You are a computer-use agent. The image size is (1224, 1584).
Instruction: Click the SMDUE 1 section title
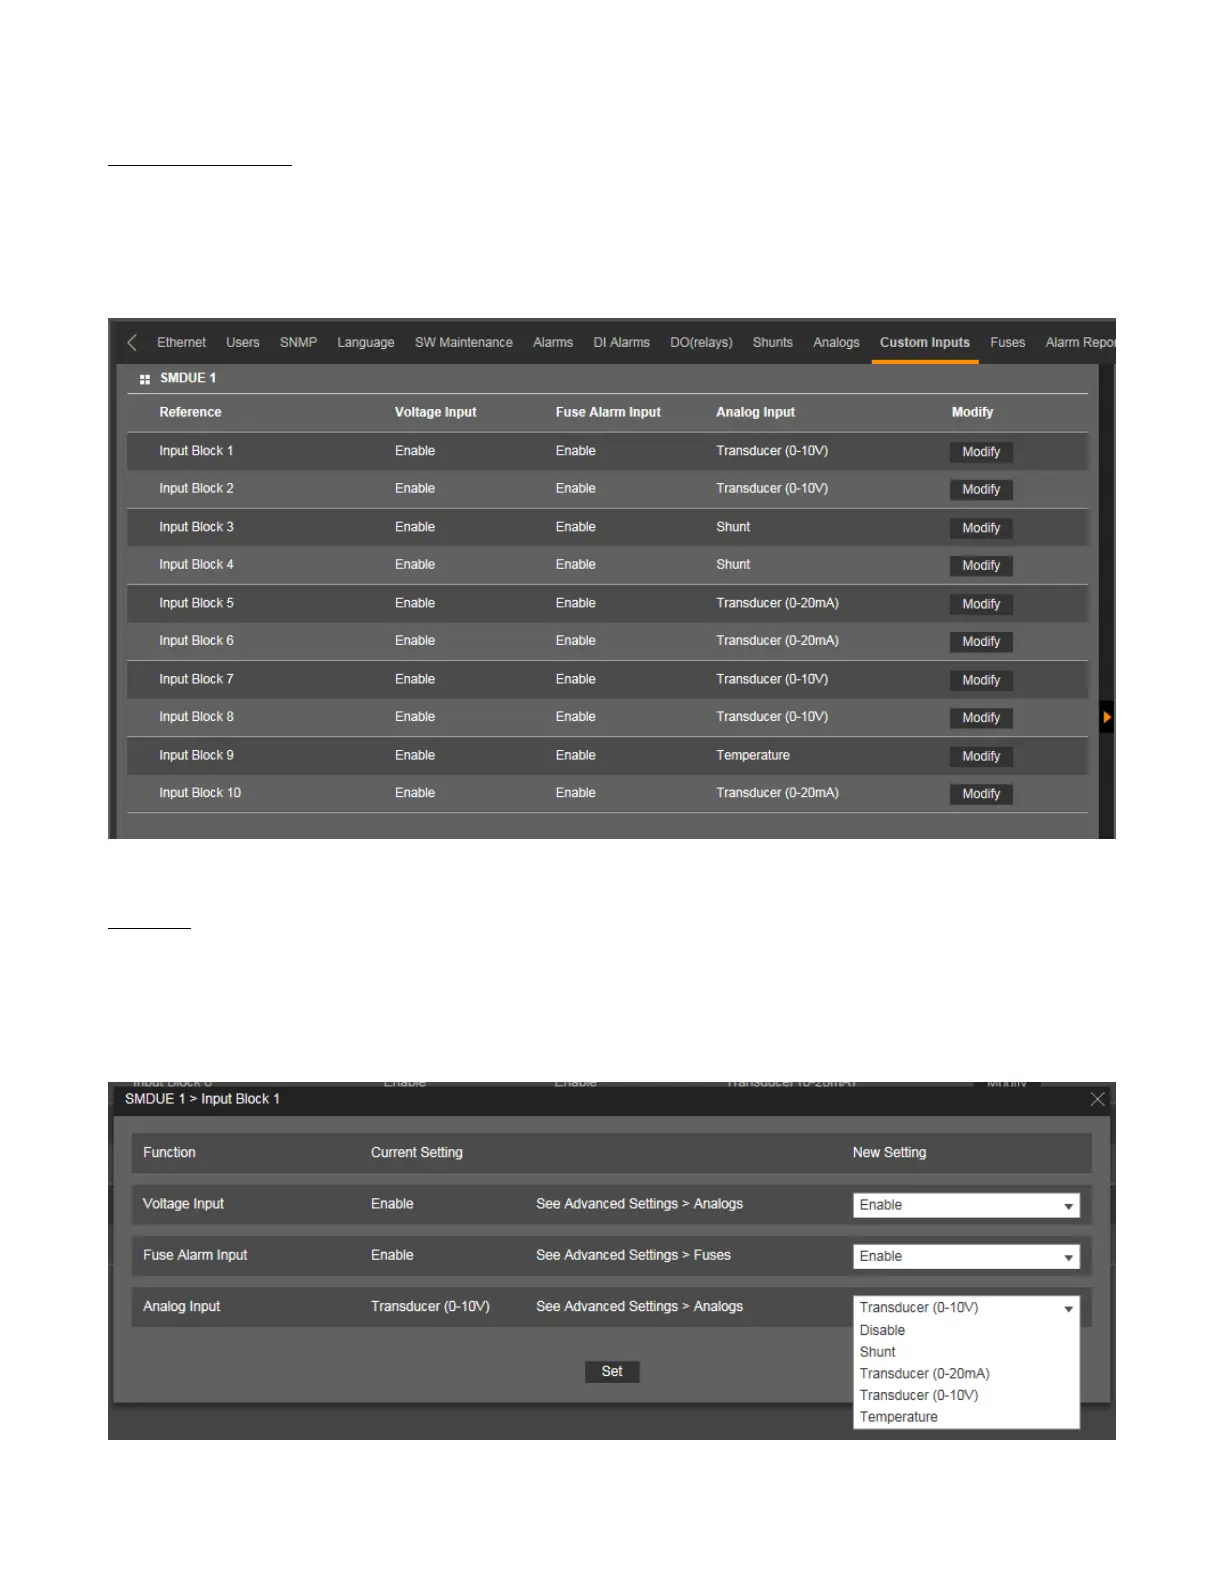tap(188, 378)
